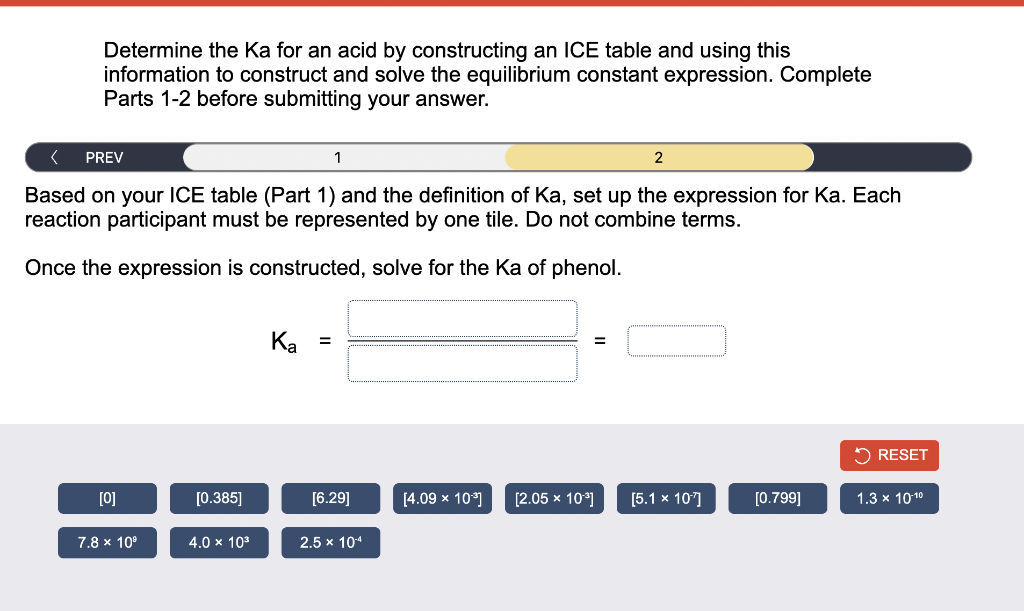Select the [0.799] tile
This screenshot has width=1024, height=611.
[x=777, y=498]
